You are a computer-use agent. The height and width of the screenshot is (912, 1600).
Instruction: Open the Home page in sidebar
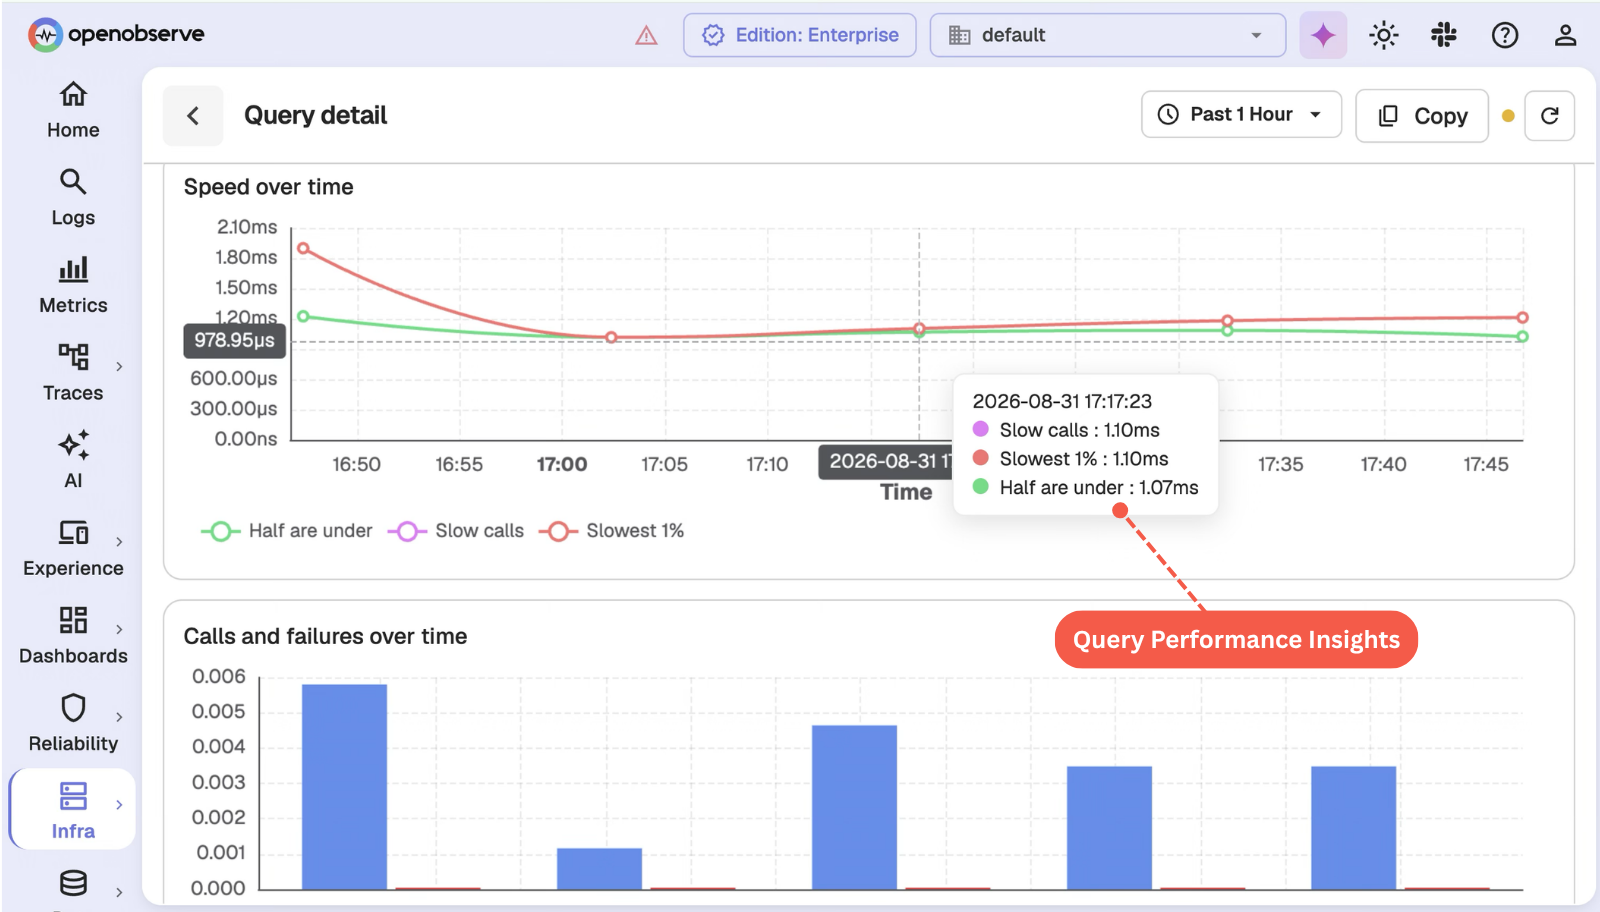[73, 110]
